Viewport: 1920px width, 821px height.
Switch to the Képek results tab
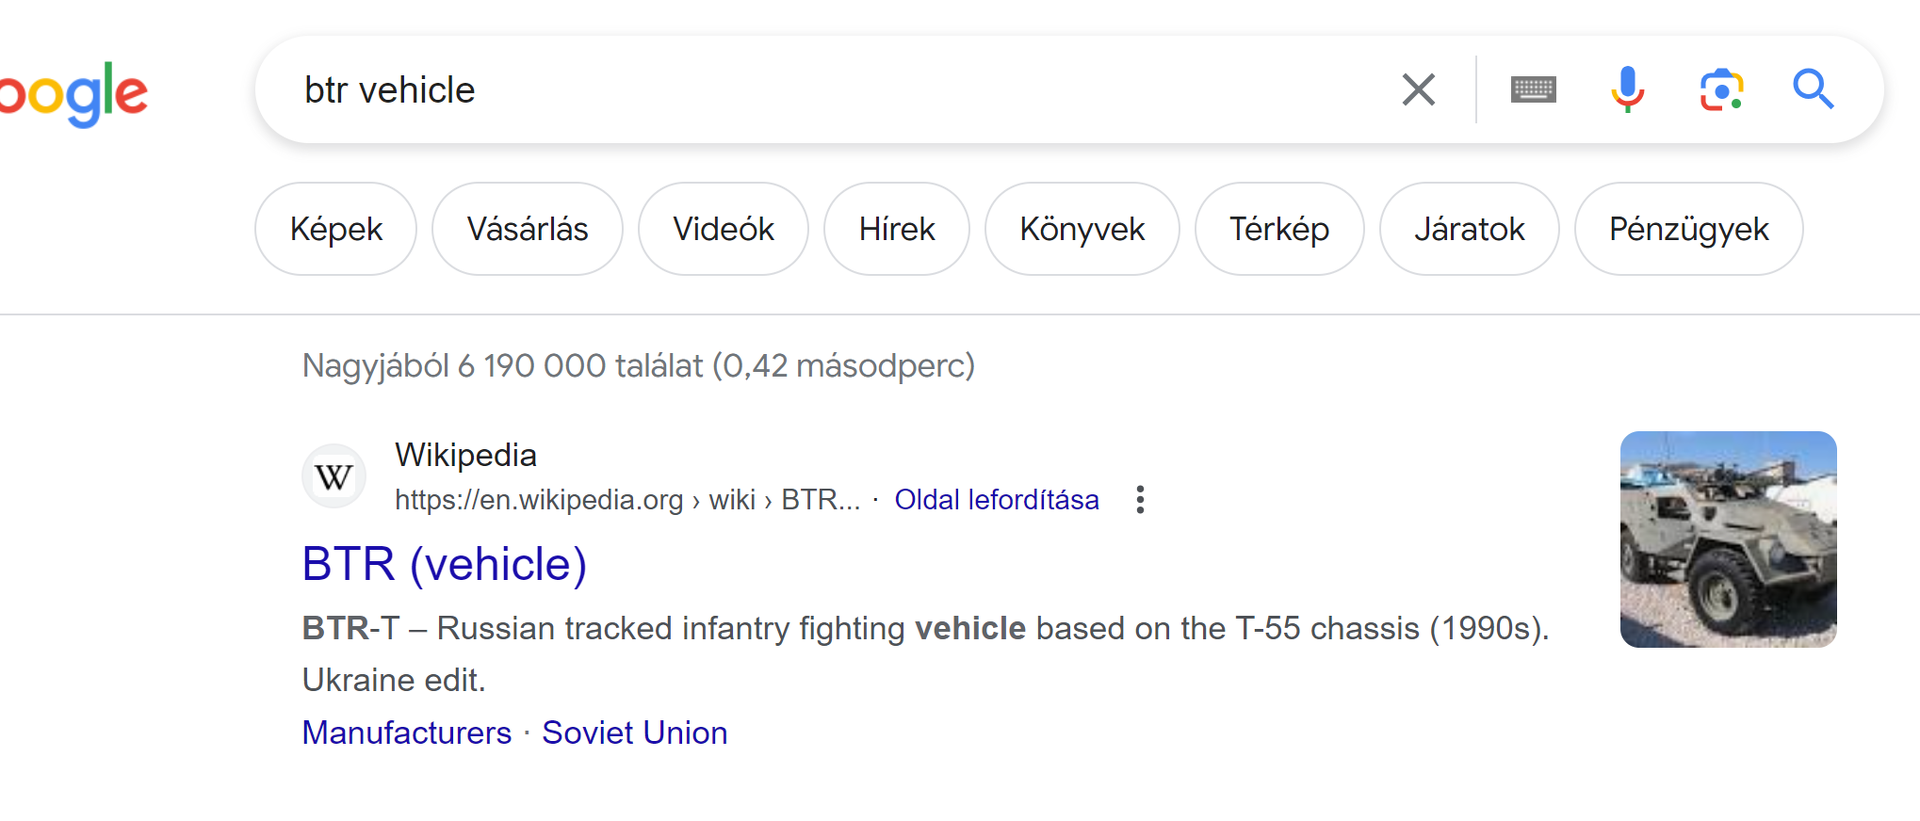click(336, 229)
